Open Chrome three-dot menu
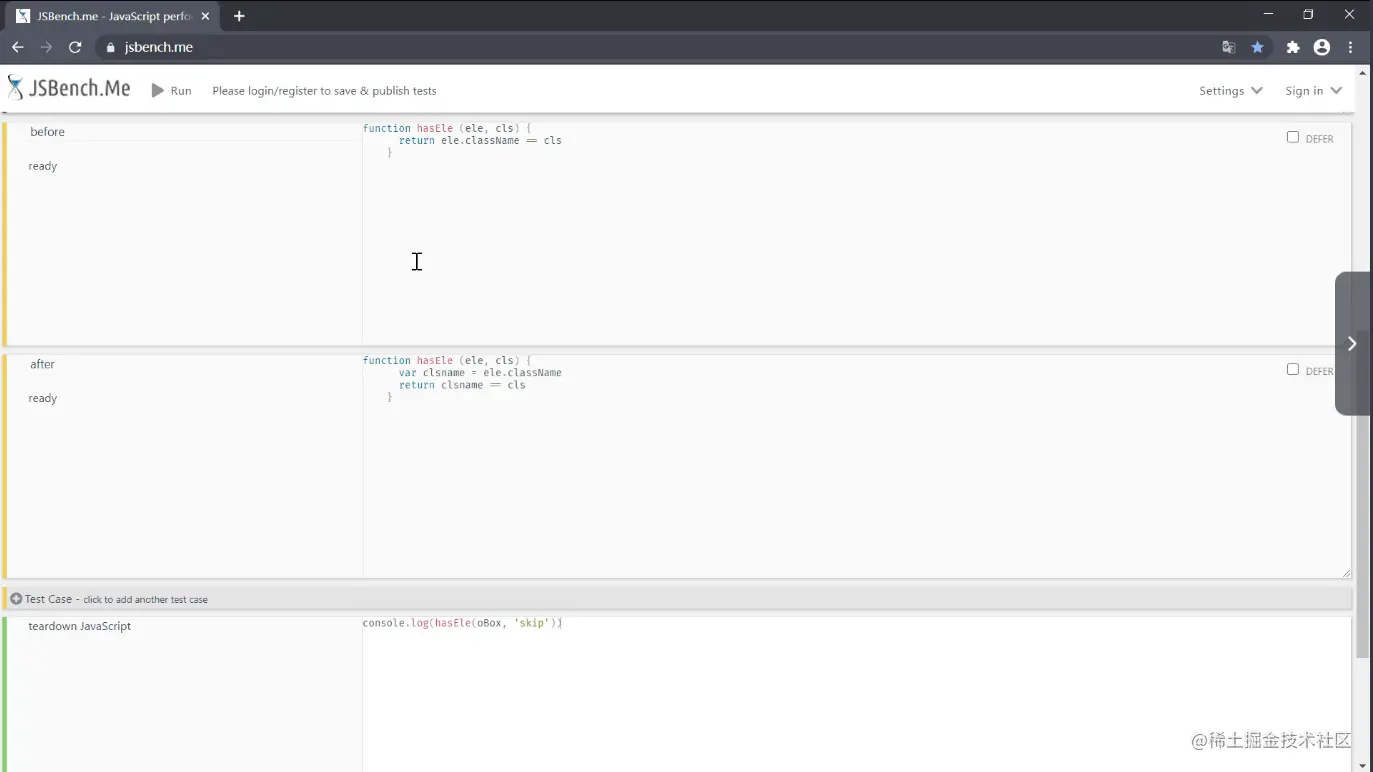This screenshot has height=772, width=1373. 1351,47
